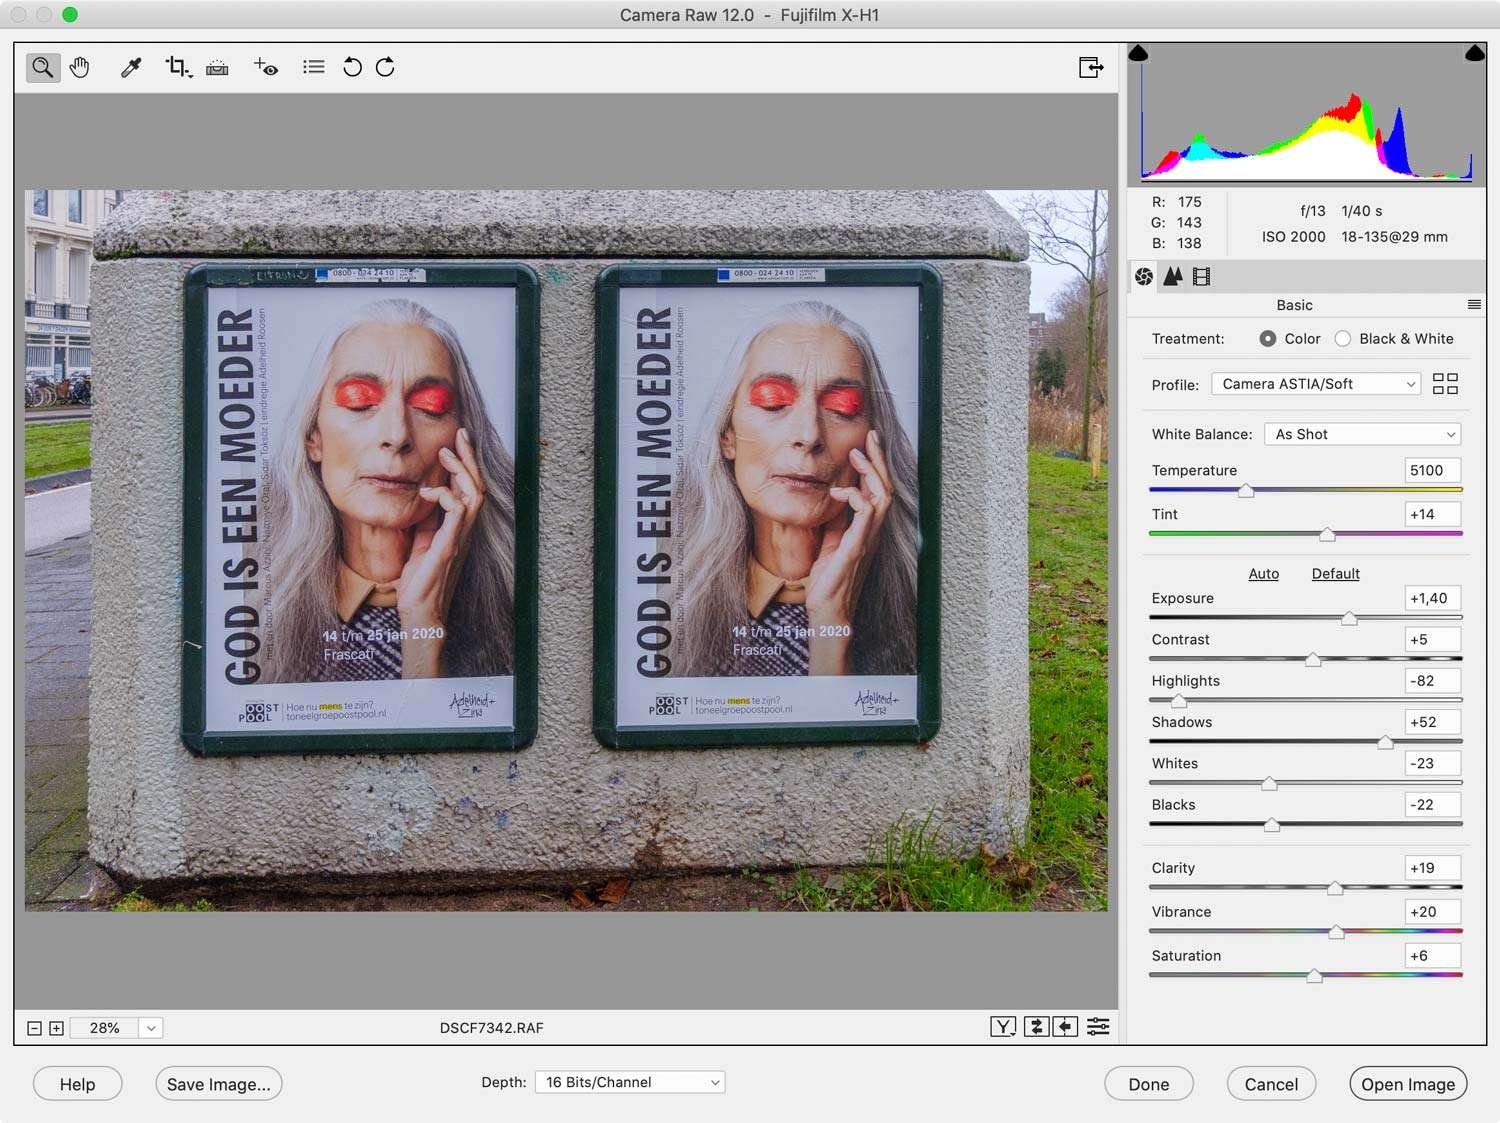Adjust the Highlights slider handle
The height and width of the screenshot is (1123, 1500).
point(1178,701)
